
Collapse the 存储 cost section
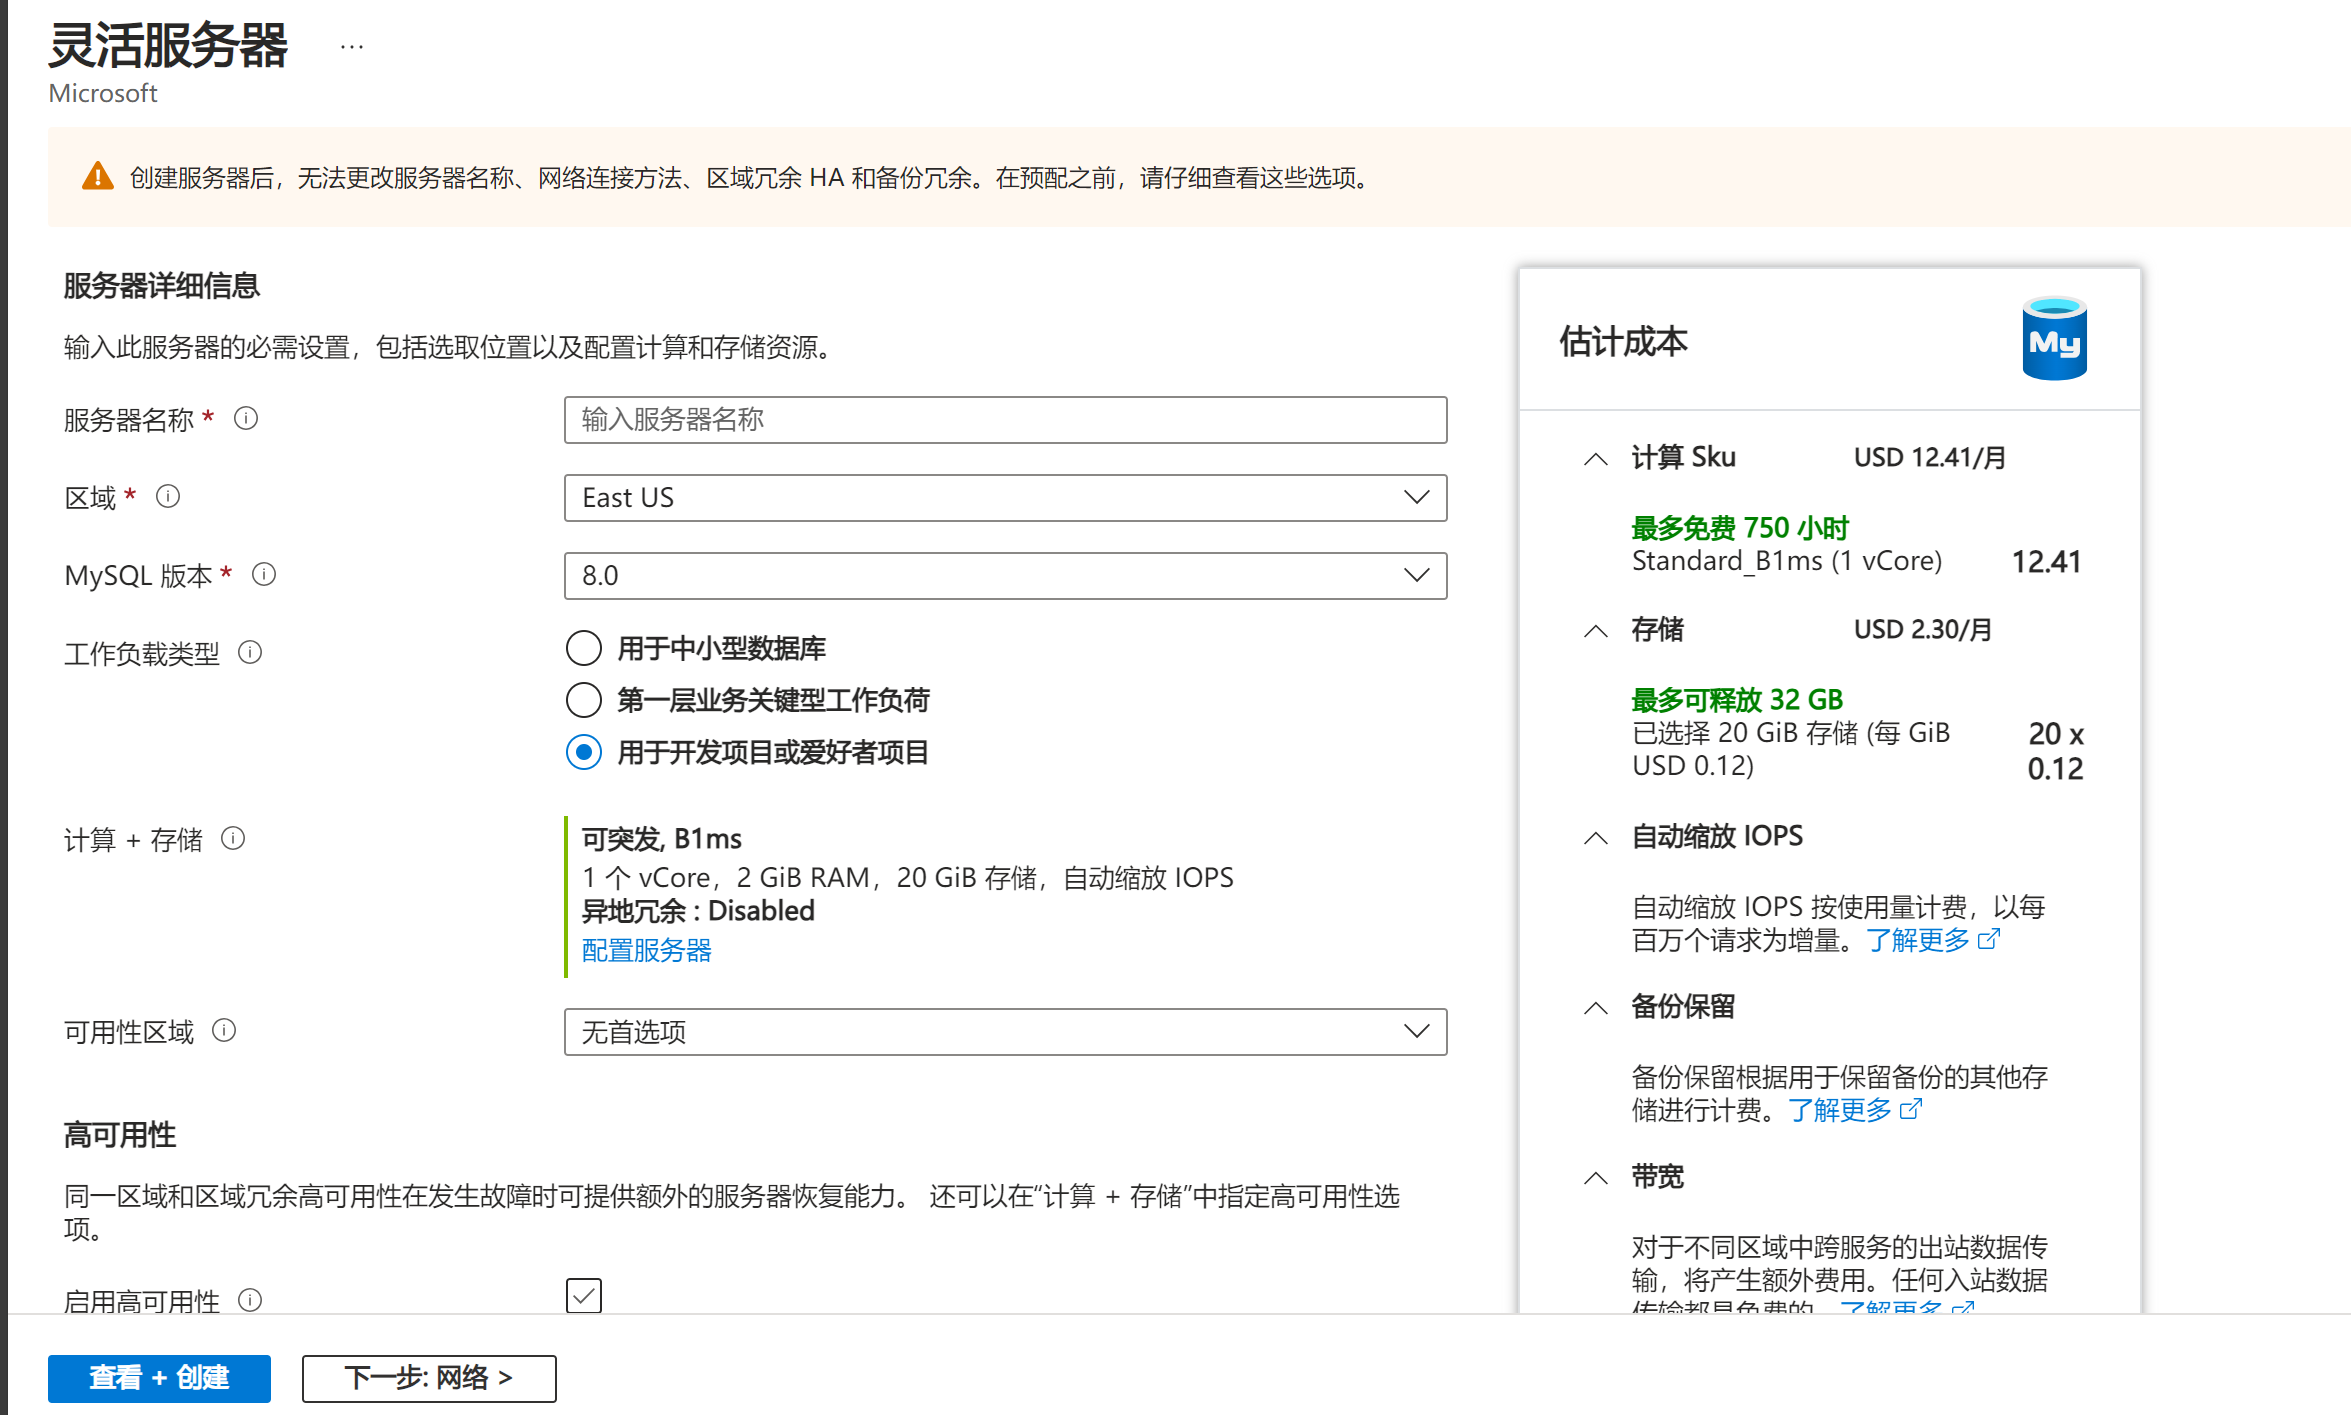[x=1596, y=631]
